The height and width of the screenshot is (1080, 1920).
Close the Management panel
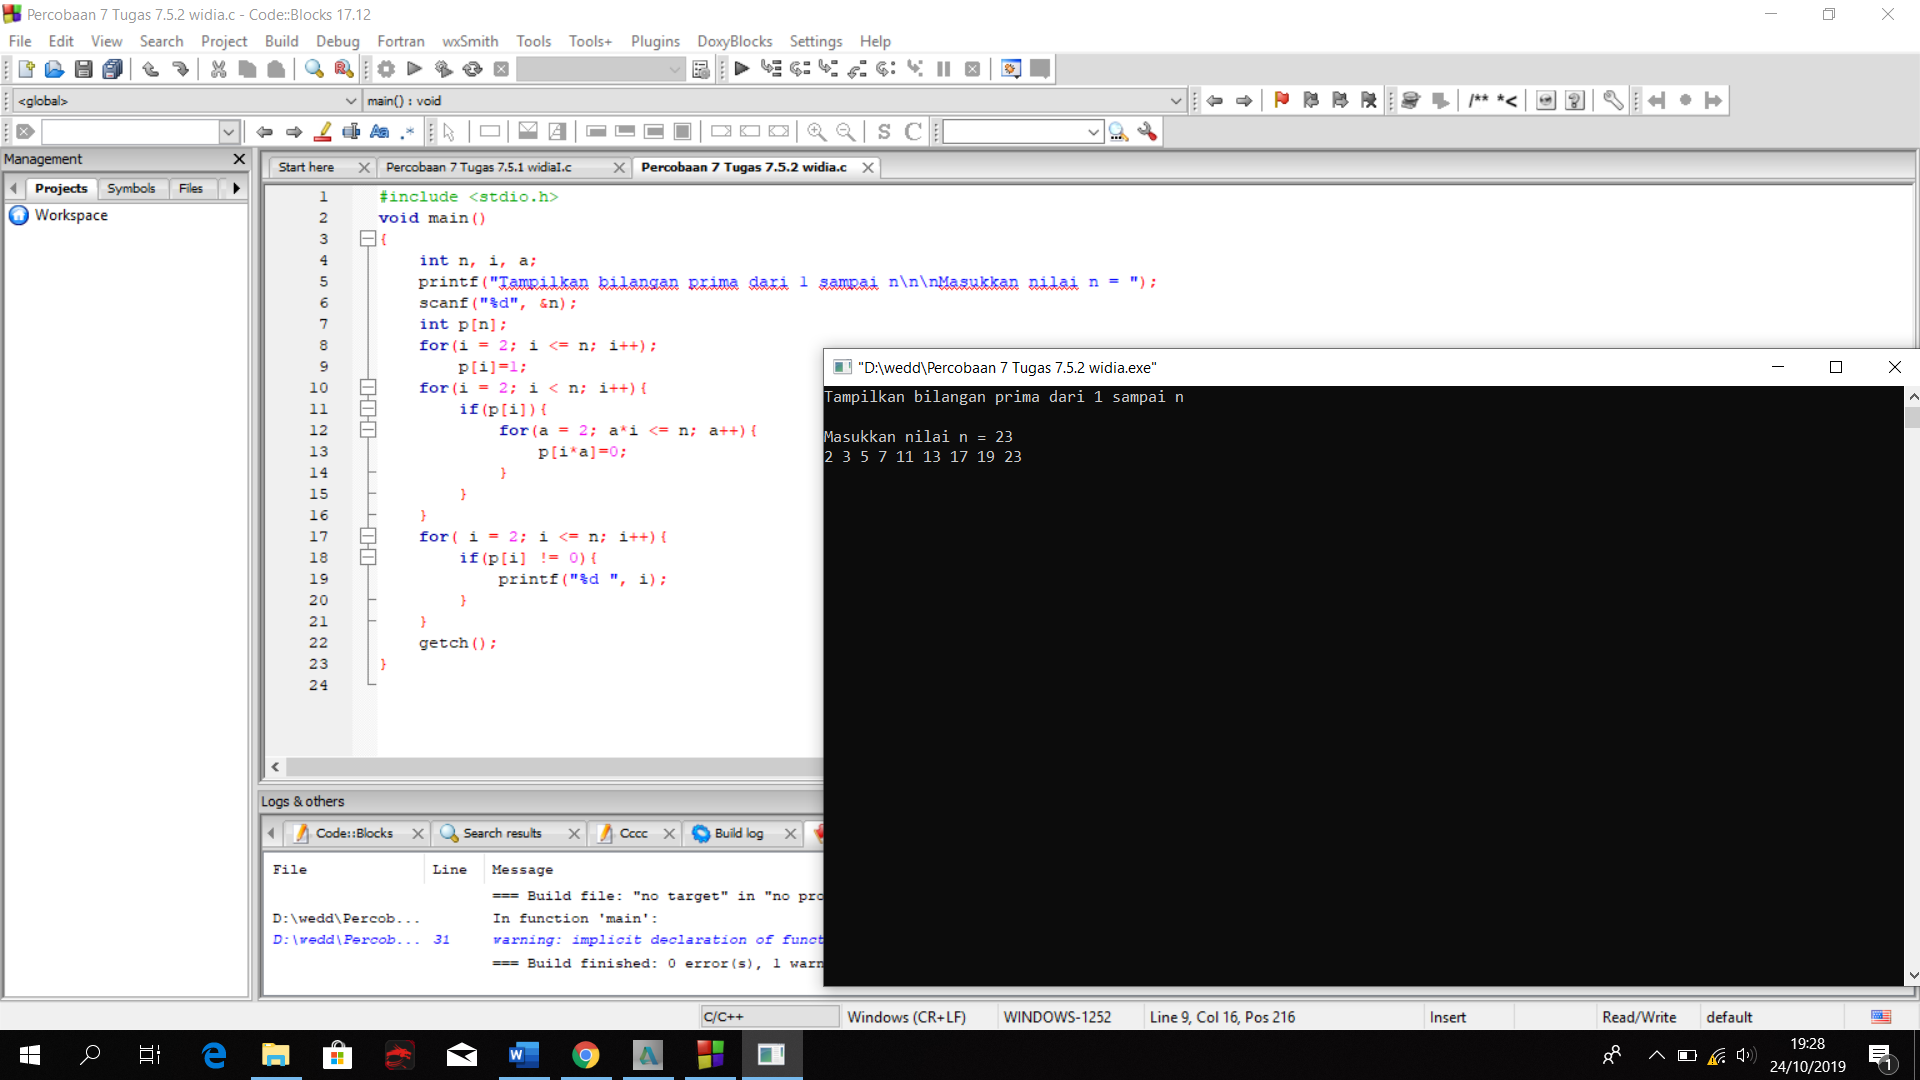239,159
